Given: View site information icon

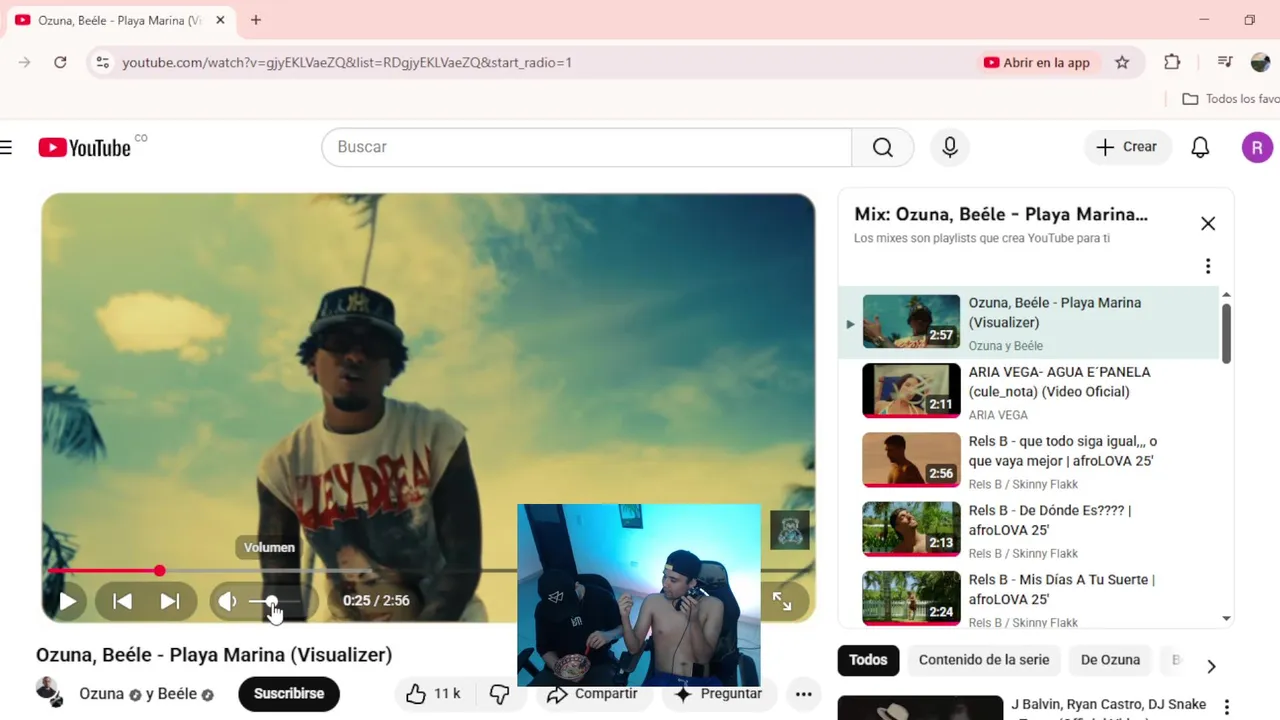Looking at the screenshot, I should [102, 62].
